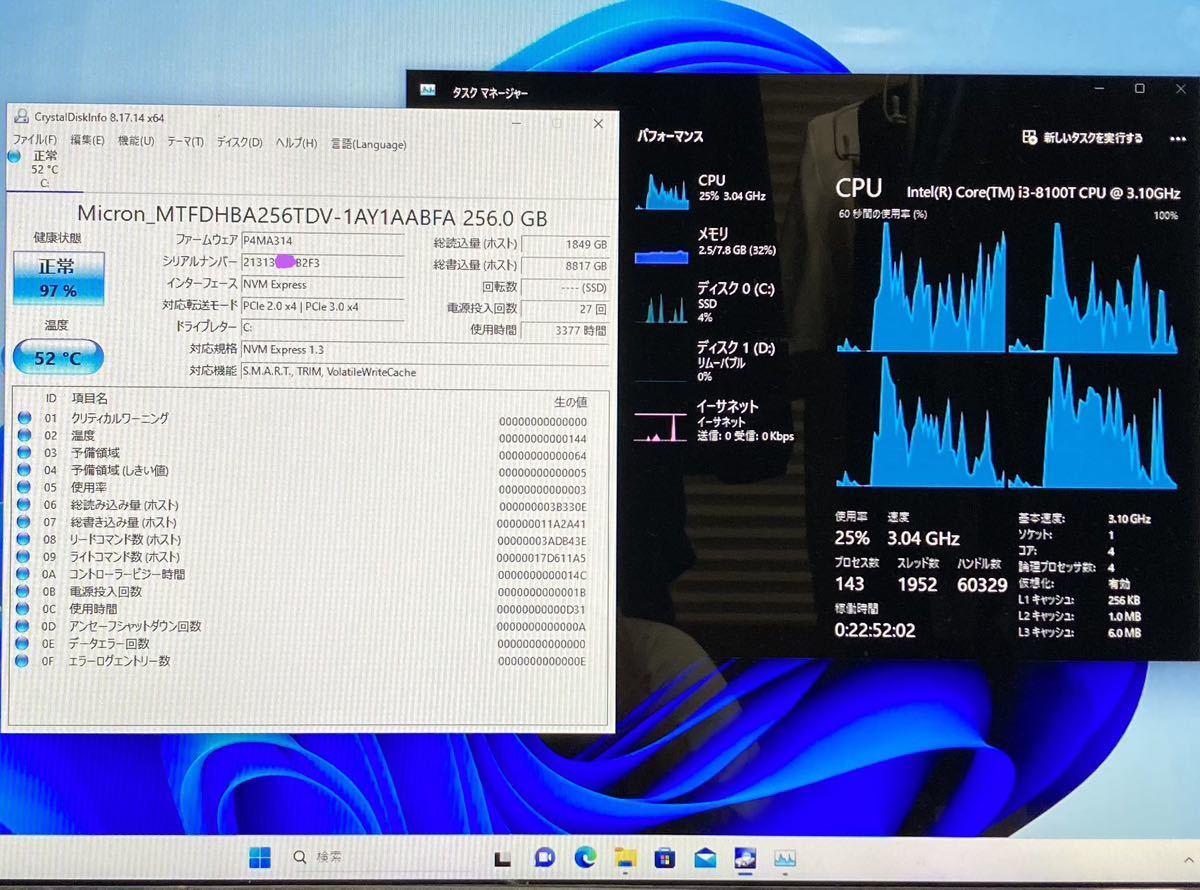
Task: Open 編集(E) menu in CrystalDiskInfo
Action: [87, 141]
